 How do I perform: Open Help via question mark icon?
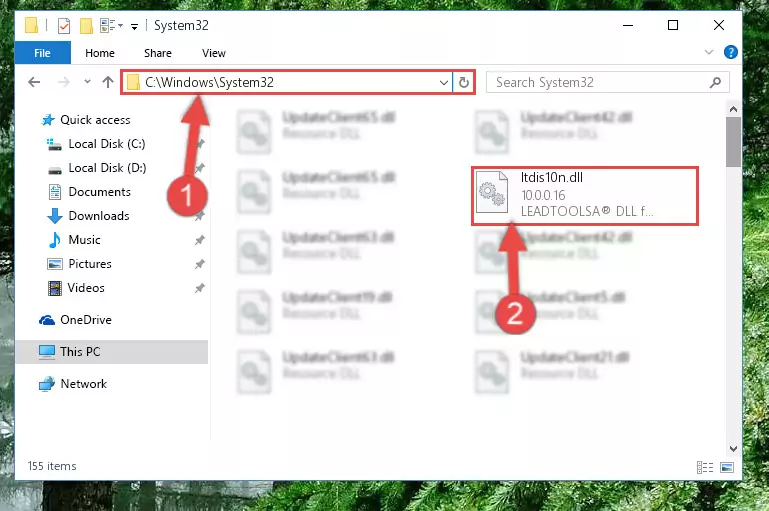click(730, 52)
